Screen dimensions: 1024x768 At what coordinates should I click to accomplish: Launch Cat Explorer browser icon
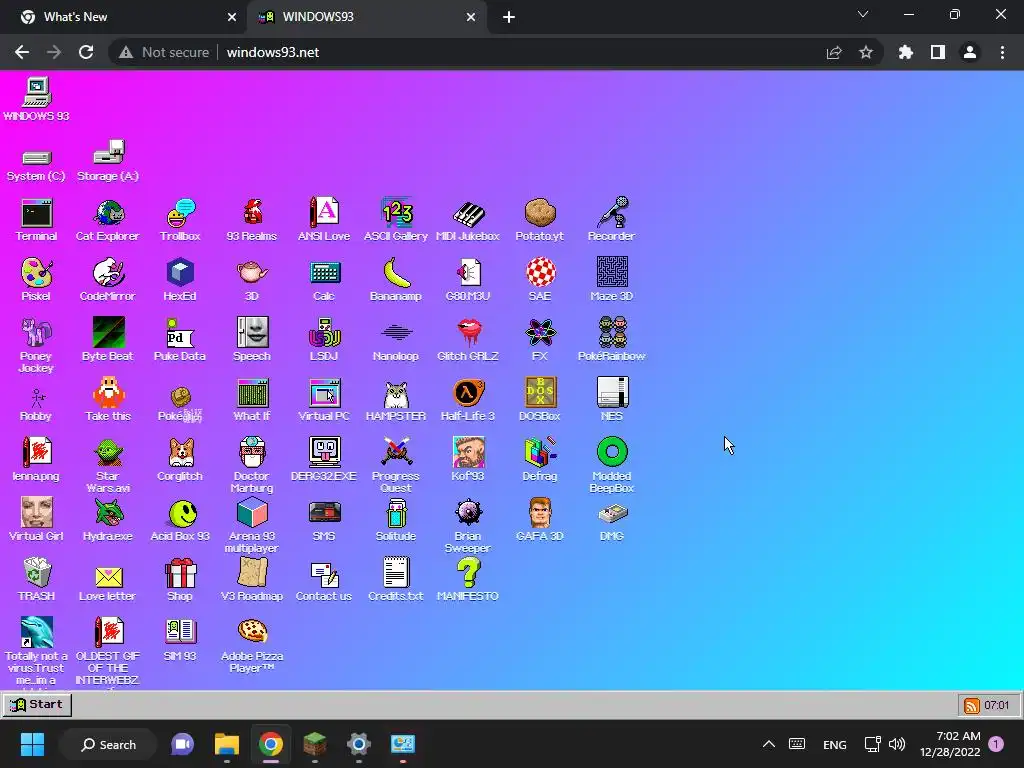[x=108, y=220]
